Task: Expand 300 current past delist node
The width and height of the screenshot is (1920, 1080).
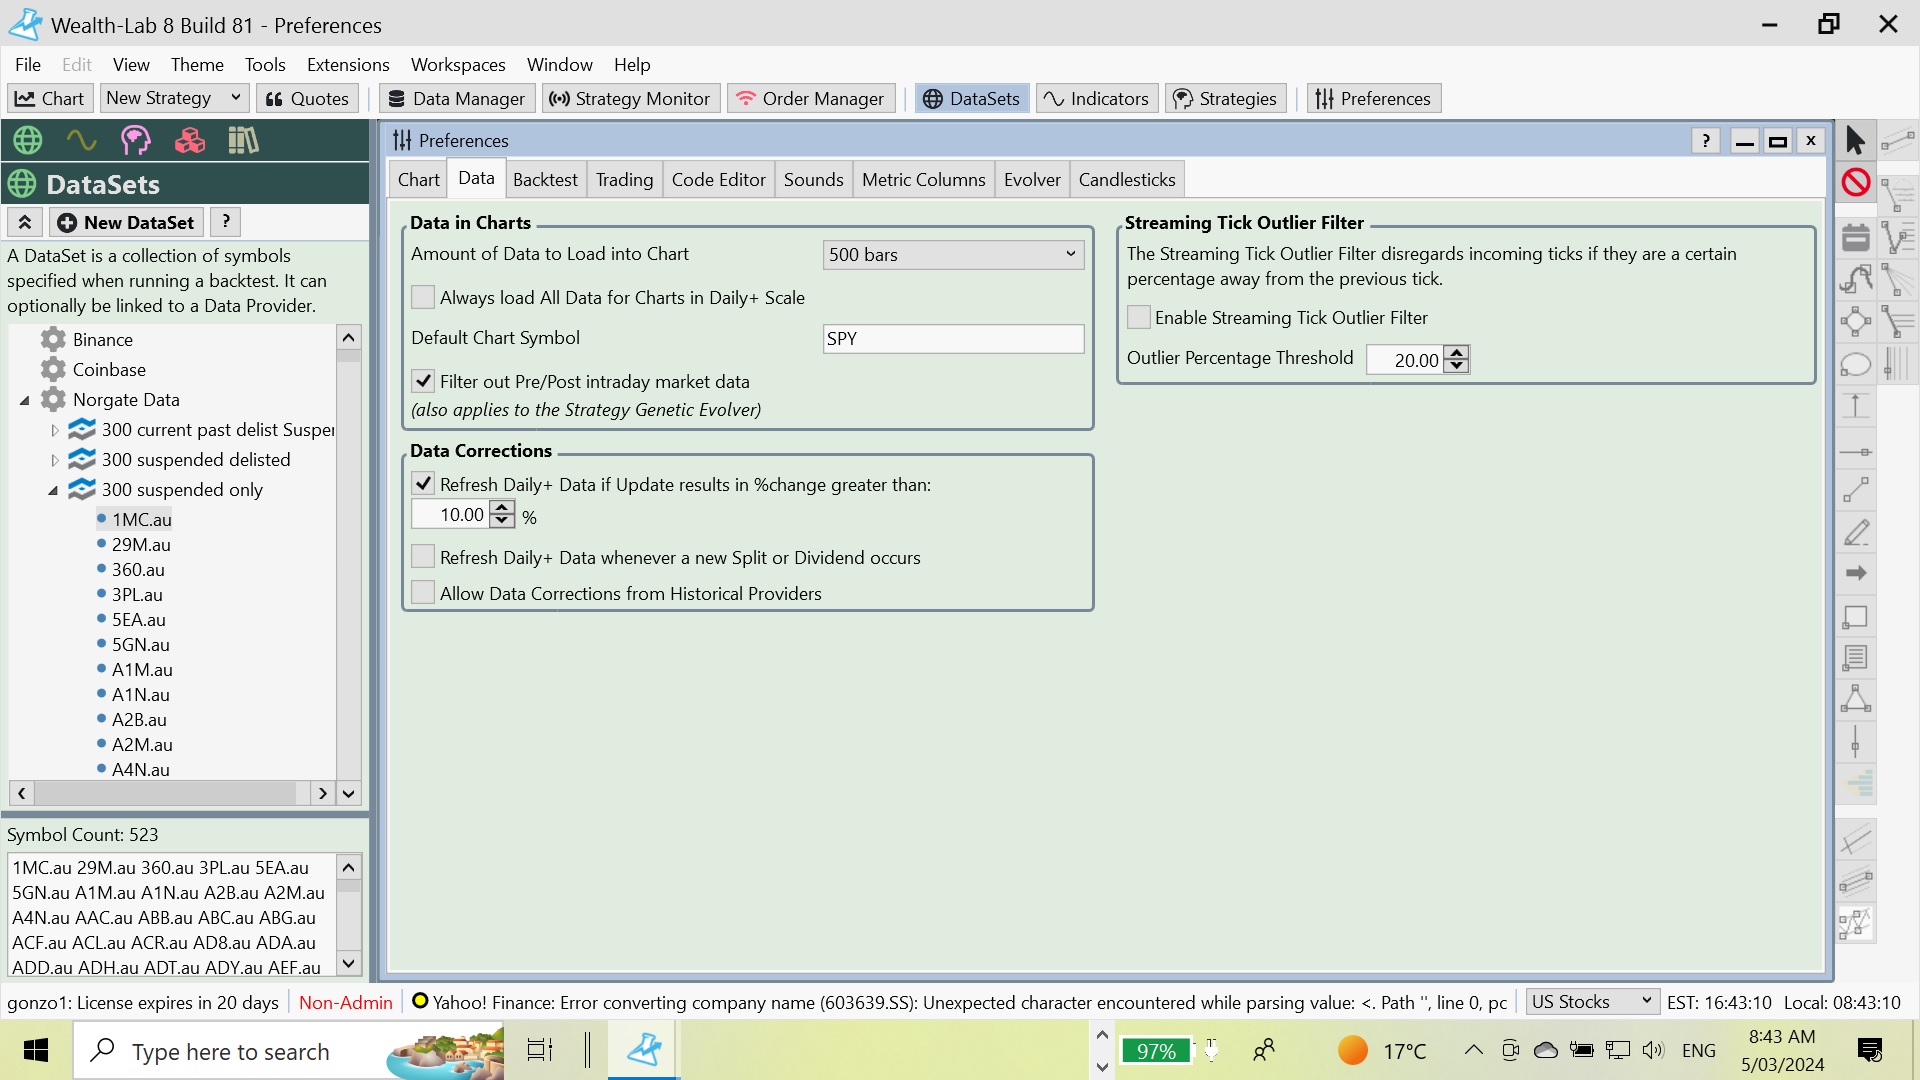Action: [55, 430]
